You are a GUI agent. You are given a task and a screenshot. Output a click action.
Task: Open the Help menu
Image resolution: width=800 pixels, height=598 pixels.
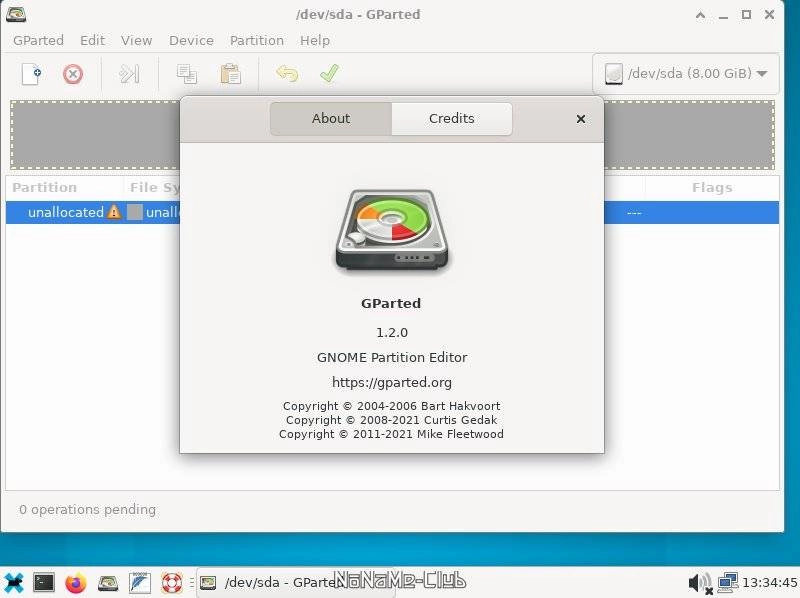[x=315, y=40]
